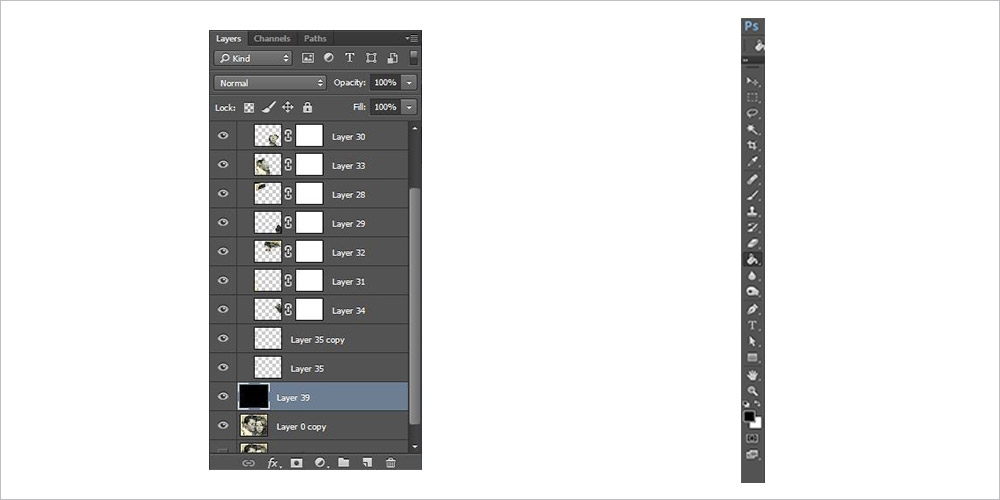Add a layer mask
Viewport: 1000px width, 500px height.
click(x=297, y=462)
